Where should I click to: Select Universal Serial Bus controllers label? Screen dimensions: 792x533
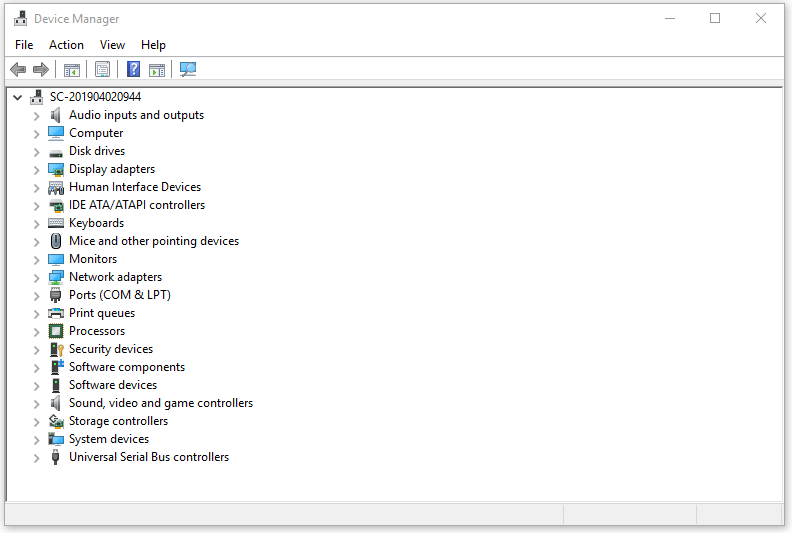pos(149,457)
